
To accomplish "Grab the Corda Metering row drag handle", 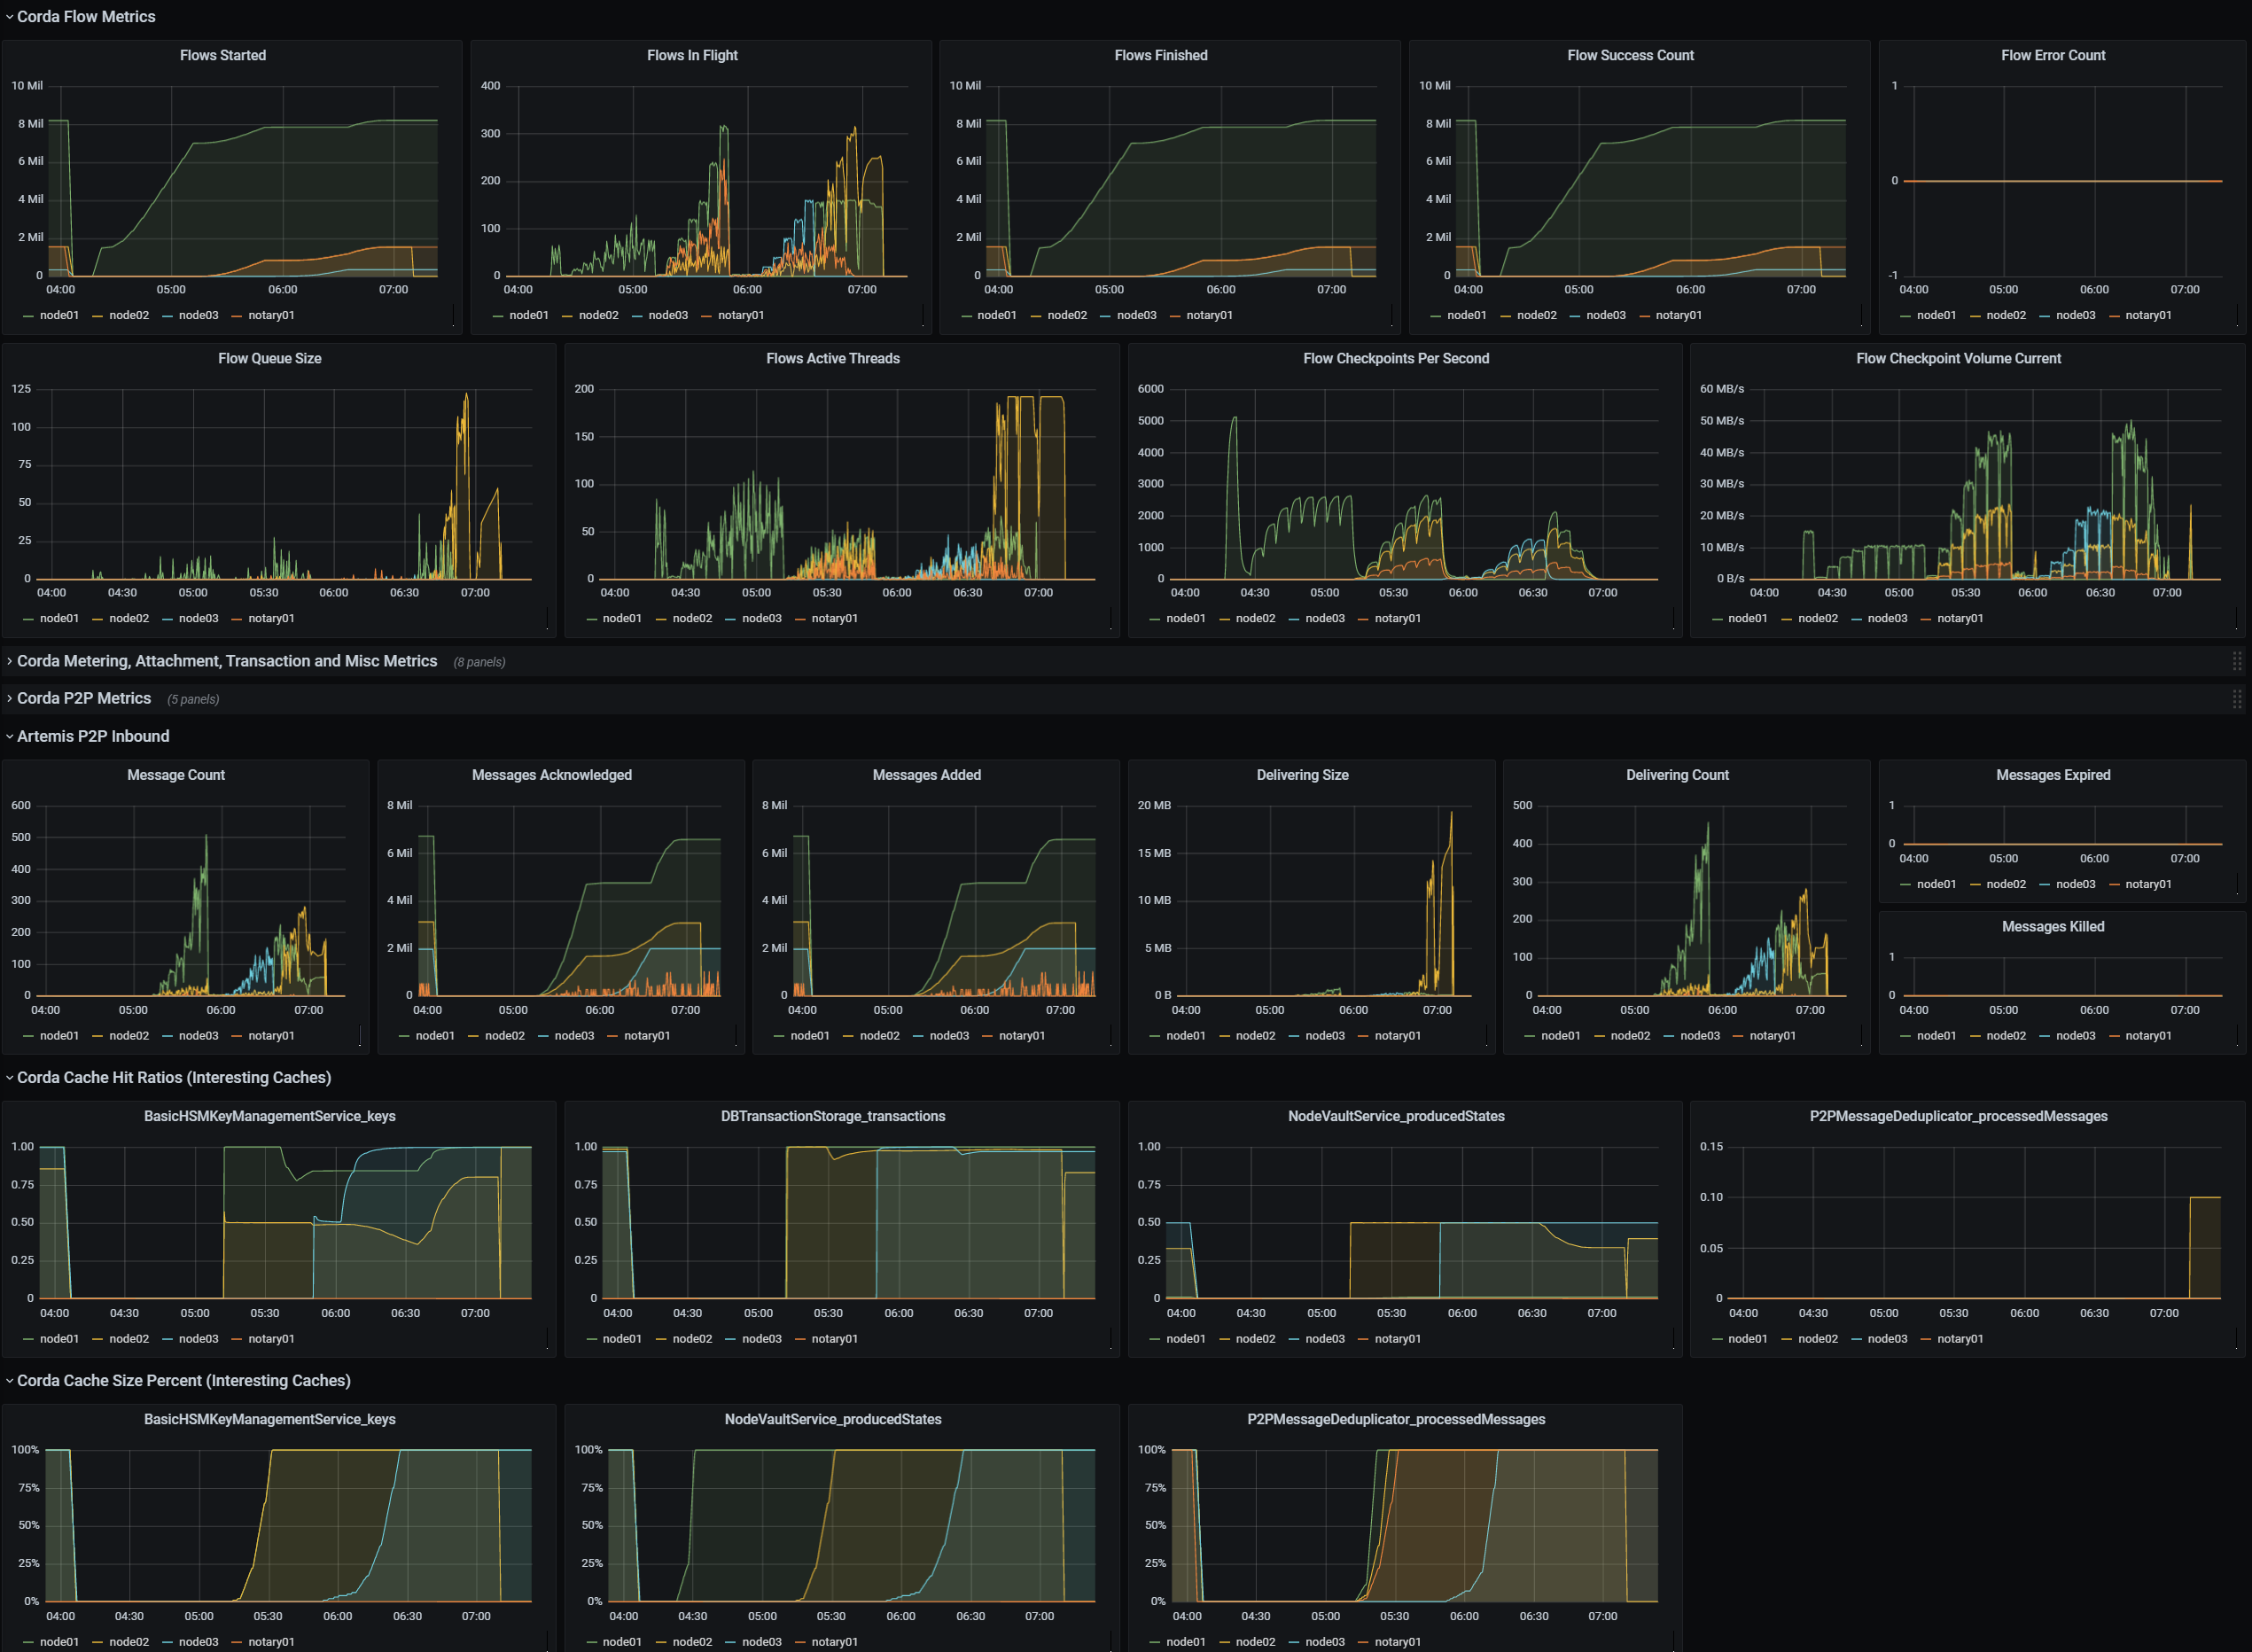I will click(x=2237, y=661).
